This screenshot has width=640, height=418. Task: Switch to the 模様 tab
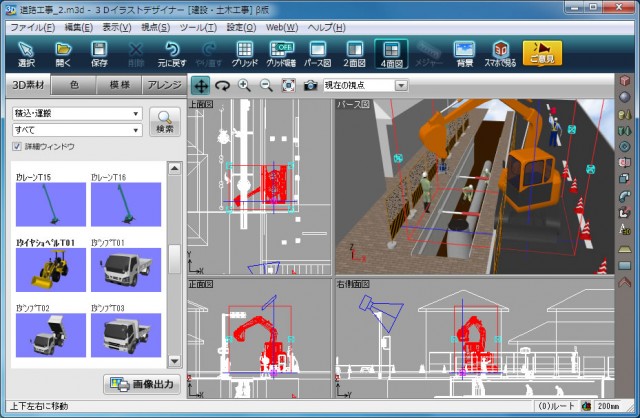(119, 86)
